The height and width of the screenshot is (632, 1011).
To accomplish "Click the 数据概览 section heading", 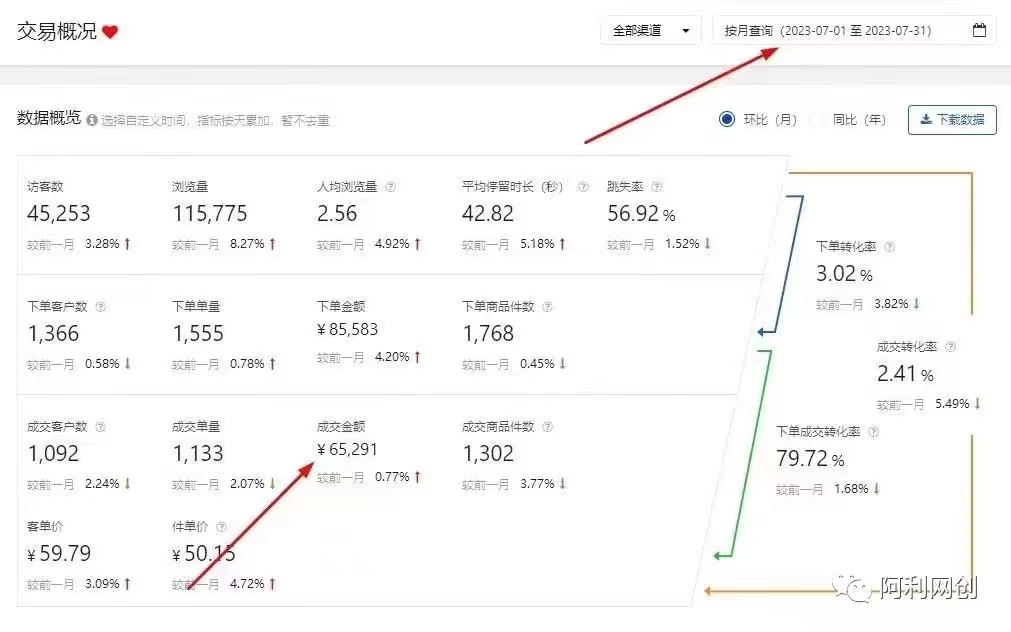I will pyautogui.click(x=49, y=118).
